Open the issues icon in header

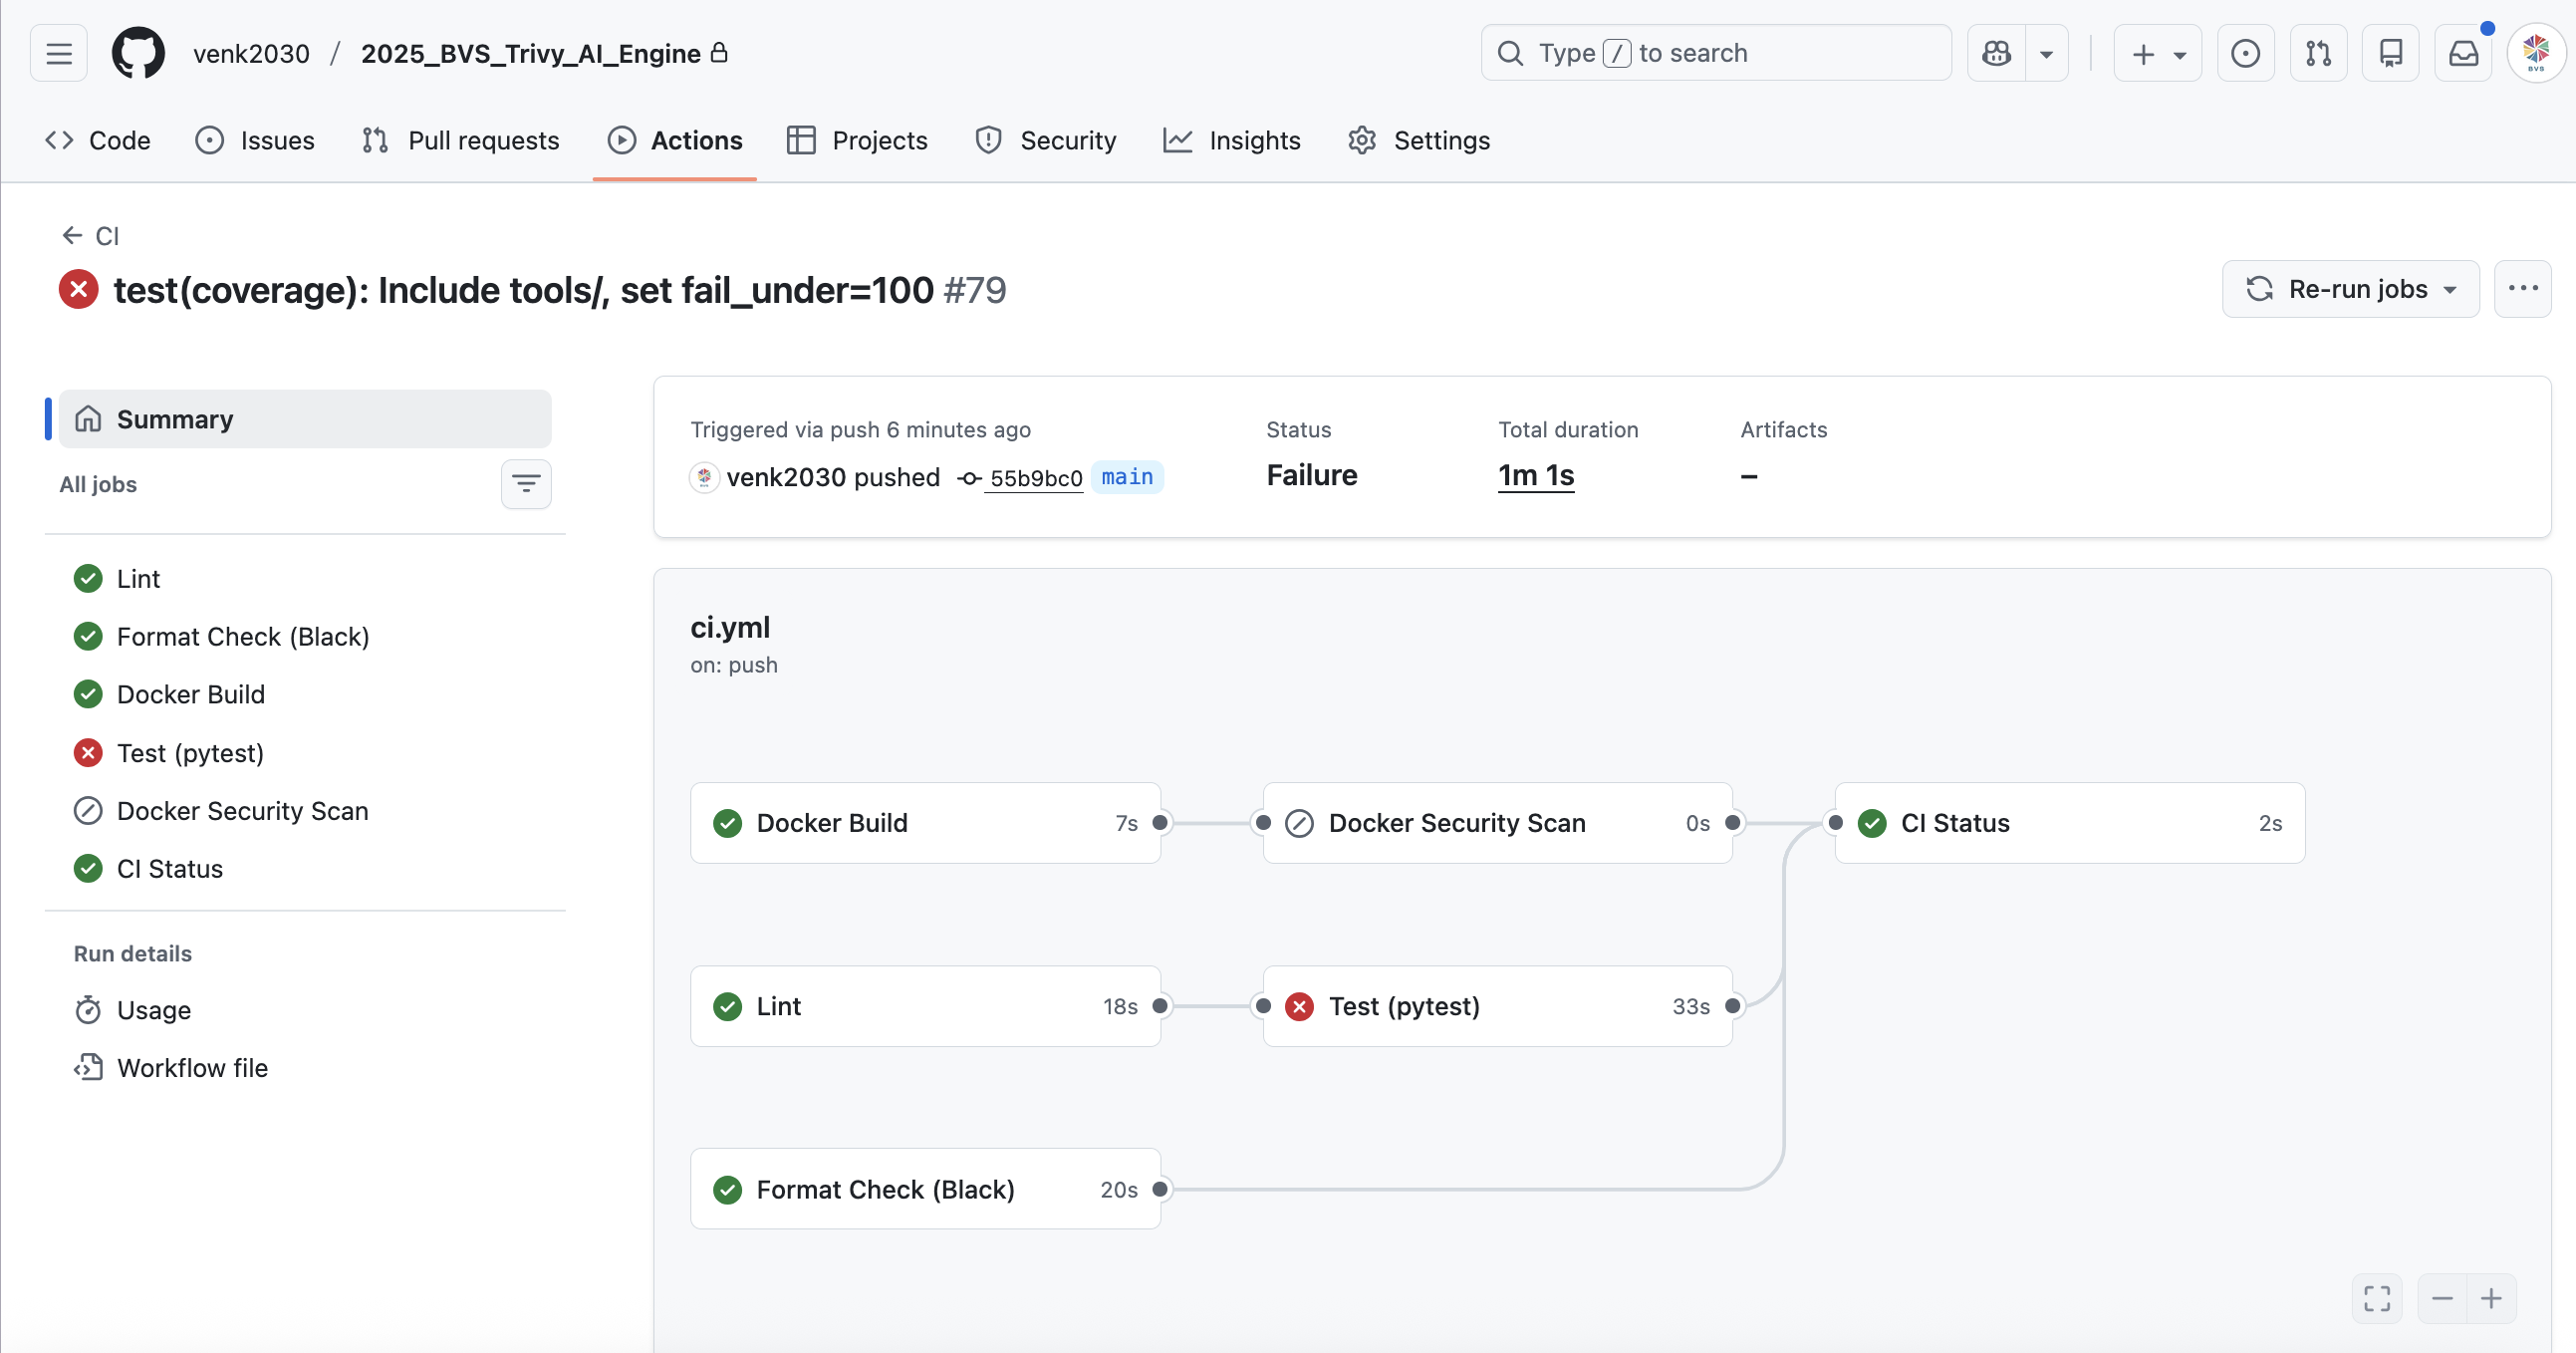click(x=2245, y=53)
